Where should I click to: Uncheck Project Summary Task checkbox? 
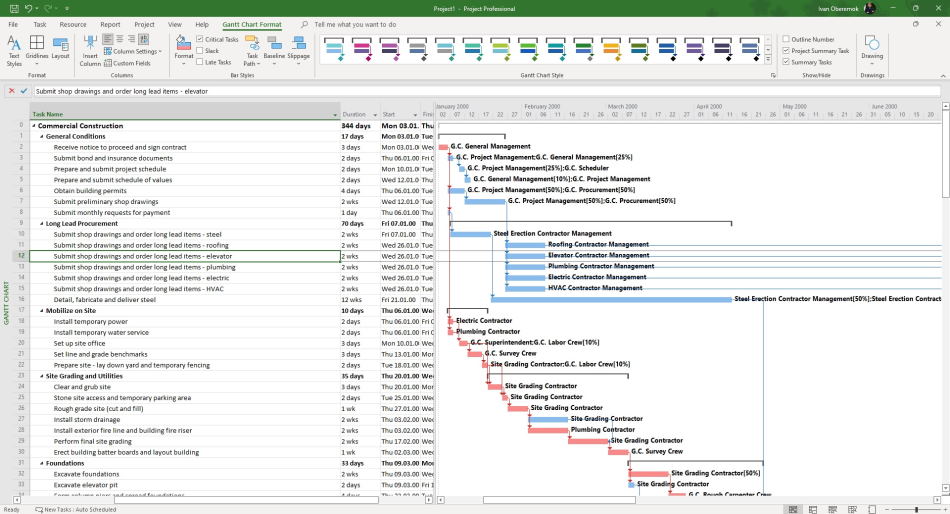pyautogui.click(x=786, y=51)
